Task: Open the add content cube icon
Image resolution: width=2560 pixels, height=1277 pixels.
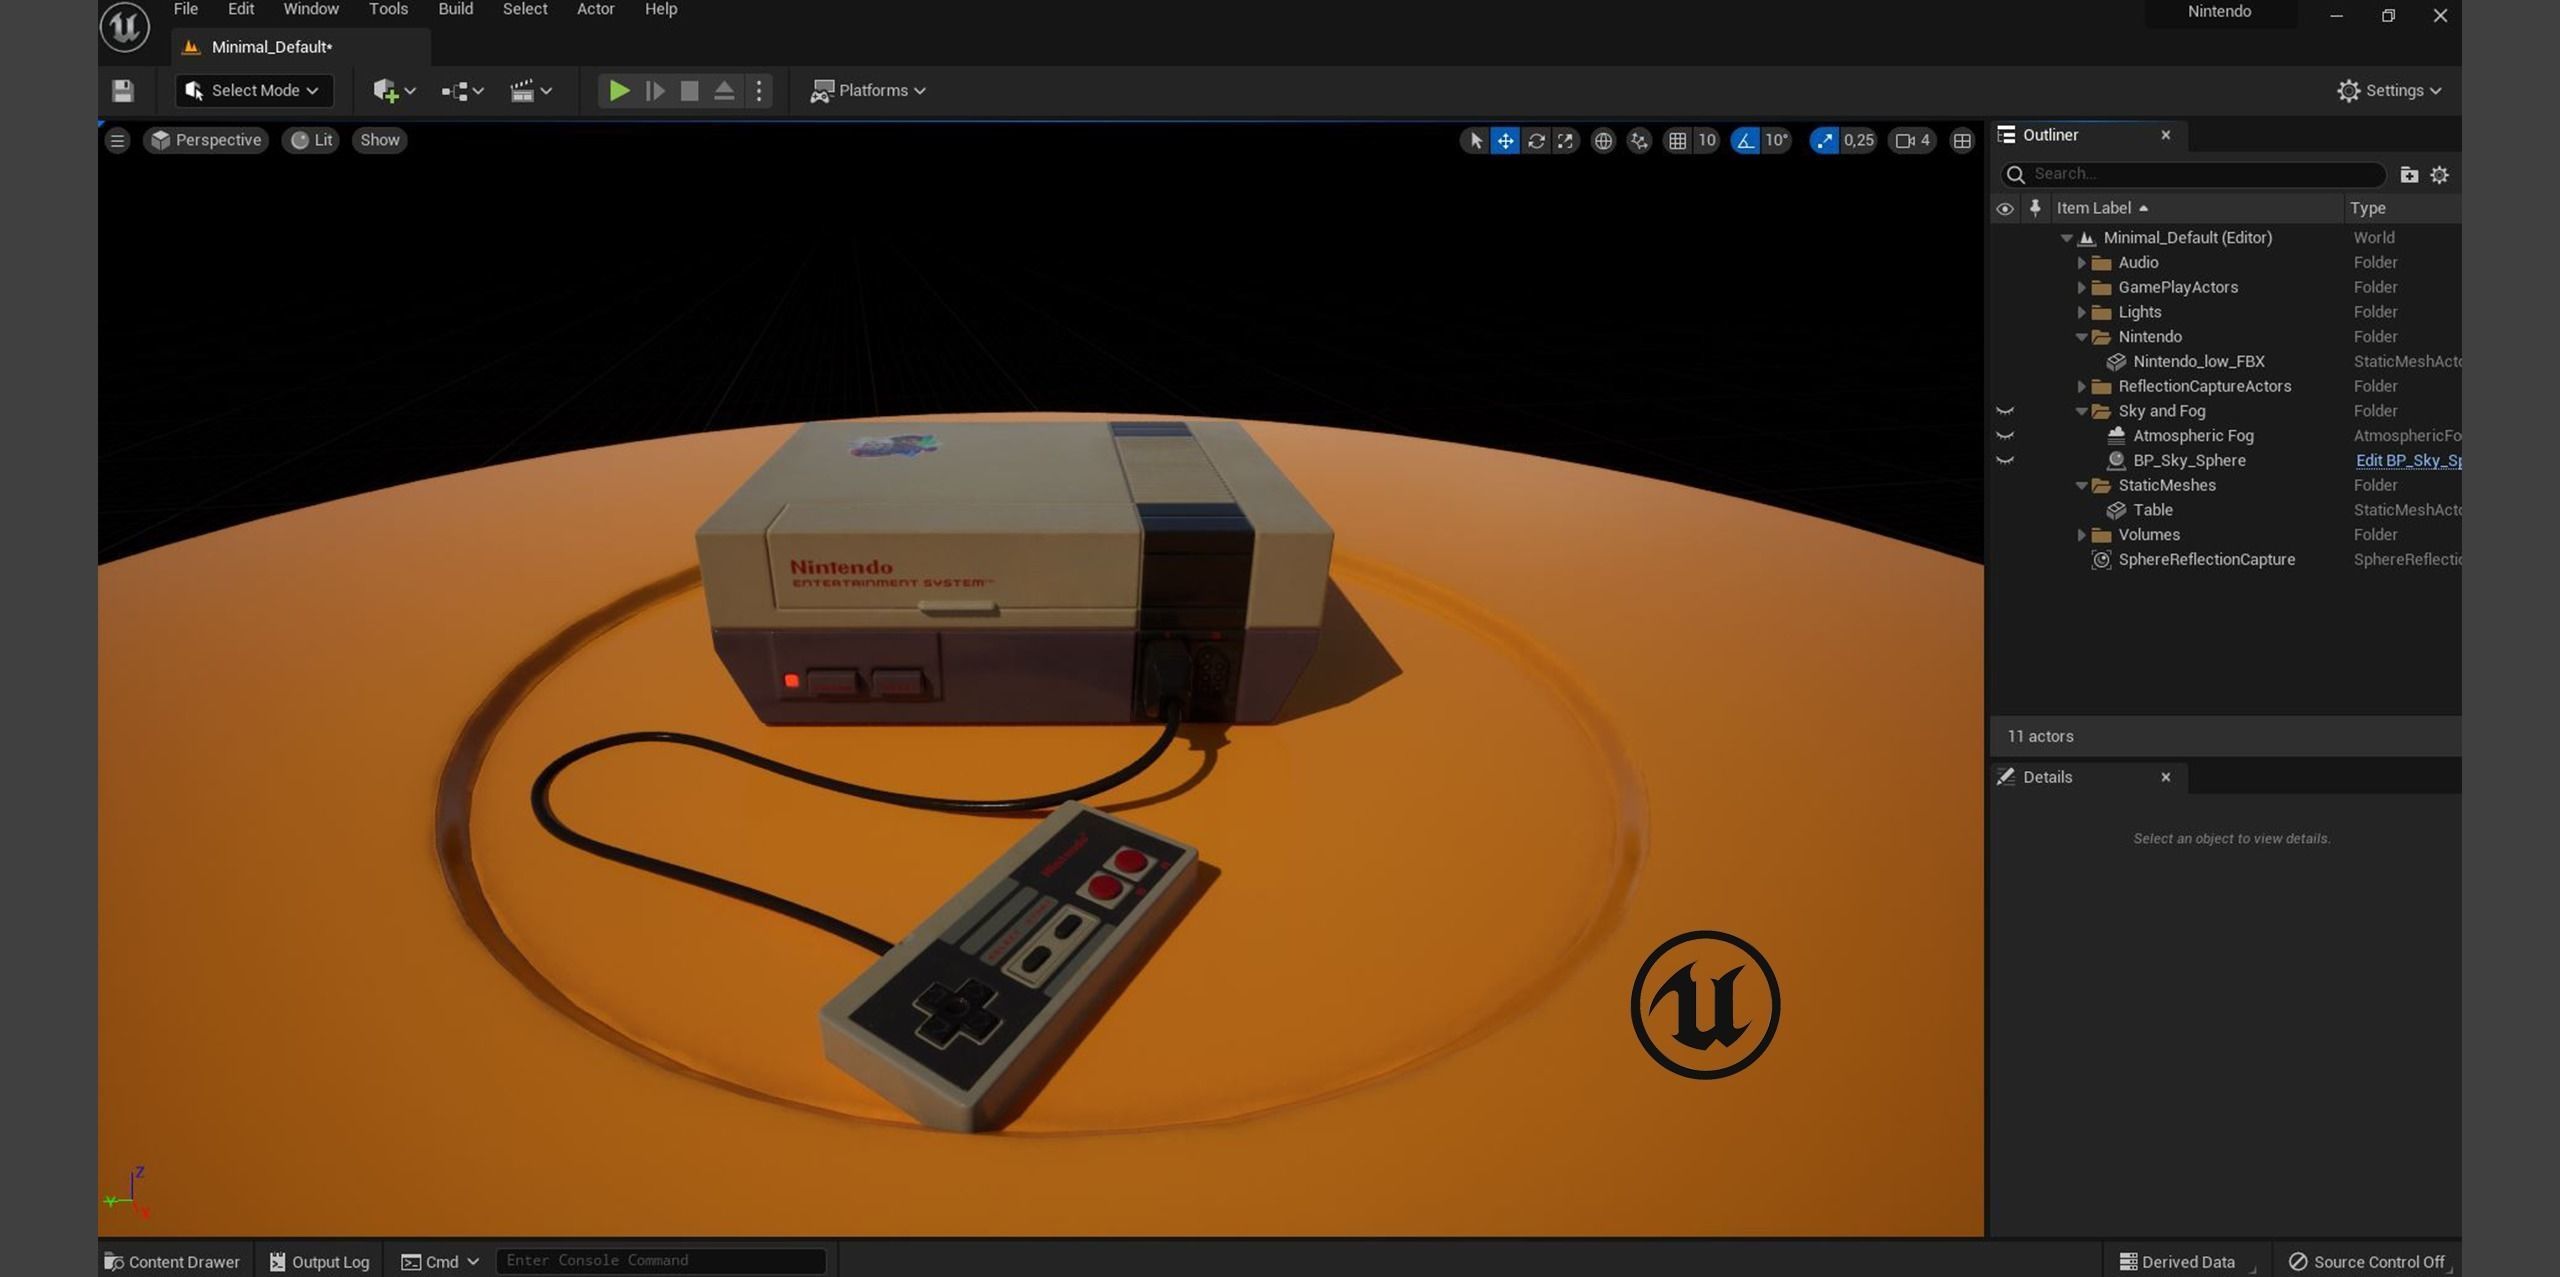Action: point(386,91)
